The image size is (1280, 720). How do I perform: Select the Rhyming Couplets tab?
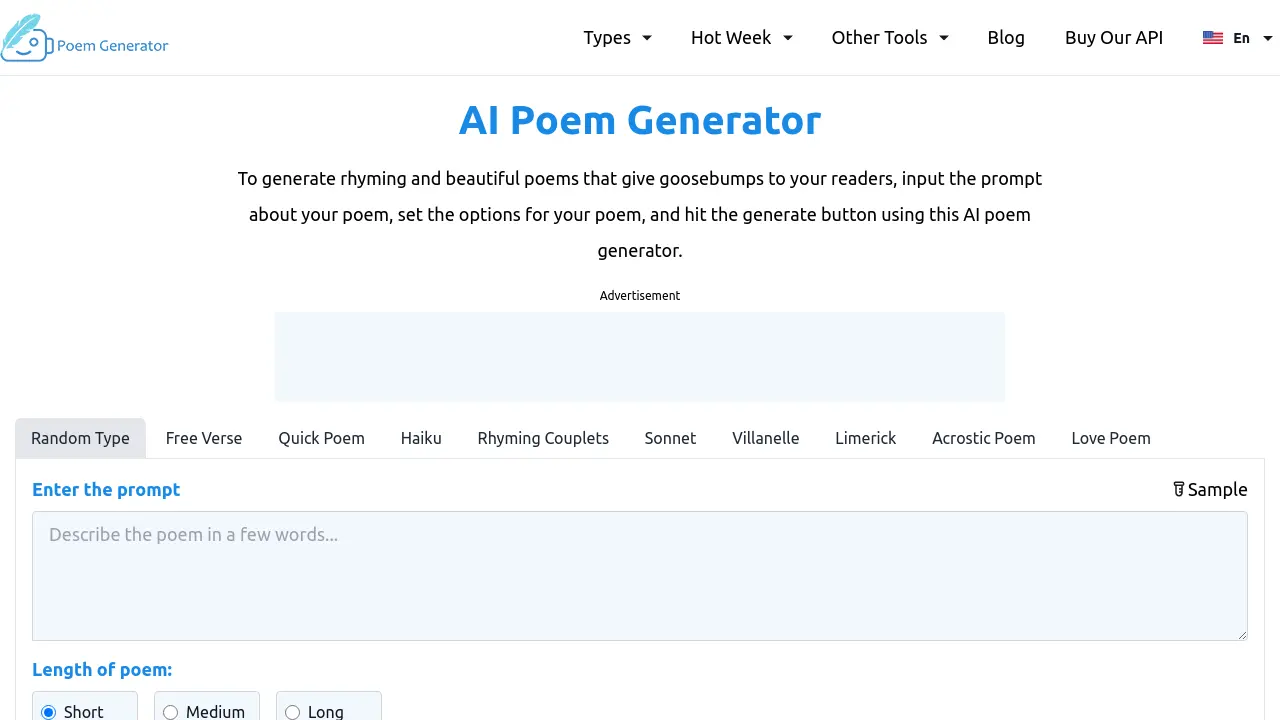[x=543, y=438]
